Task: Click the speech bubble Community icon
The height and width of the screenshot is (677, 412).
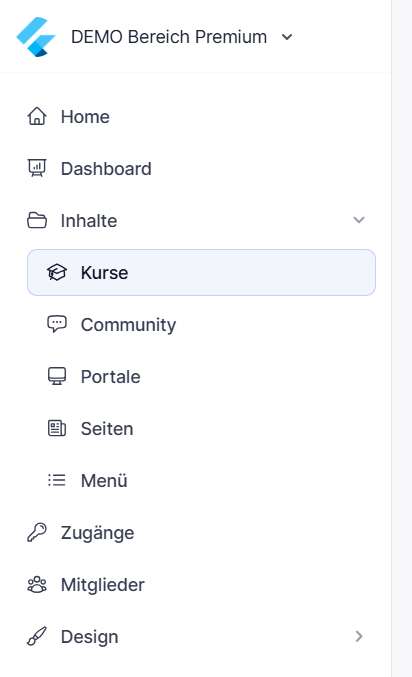Action: (57, 324)
